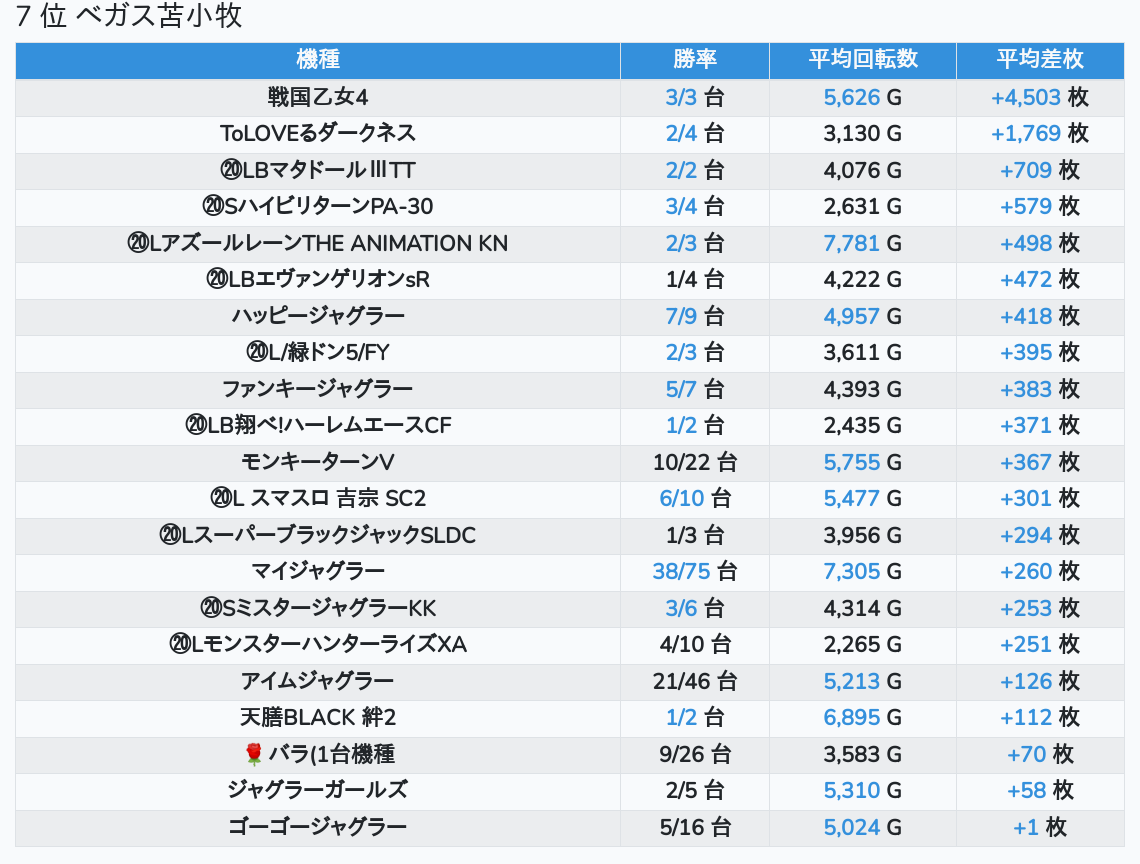Select ⑳LアズールレーンTHE ANIMATION KN name
The width and height of the screenshot is (1140, 864).
tap(318, 243)
